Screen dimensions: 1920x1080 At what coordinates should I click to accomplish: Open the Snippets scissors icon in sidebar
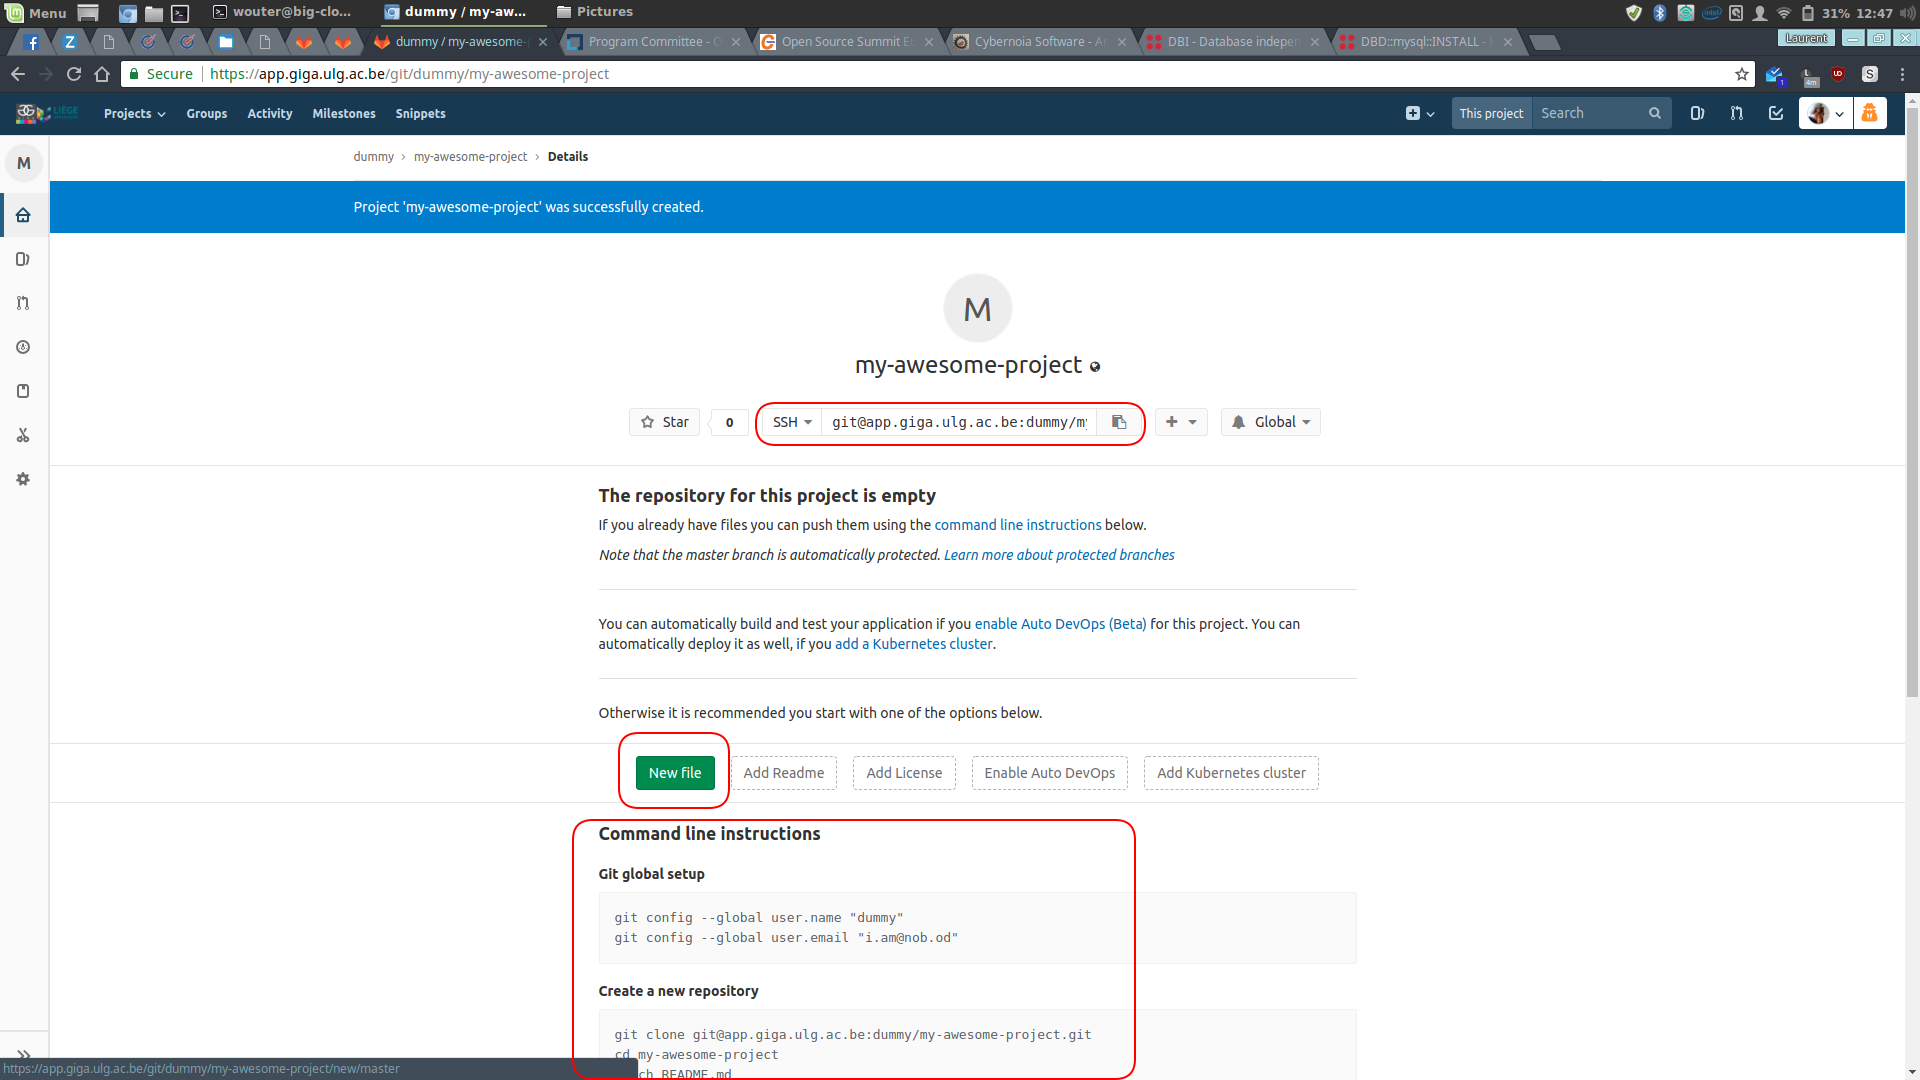coord(23,435)
